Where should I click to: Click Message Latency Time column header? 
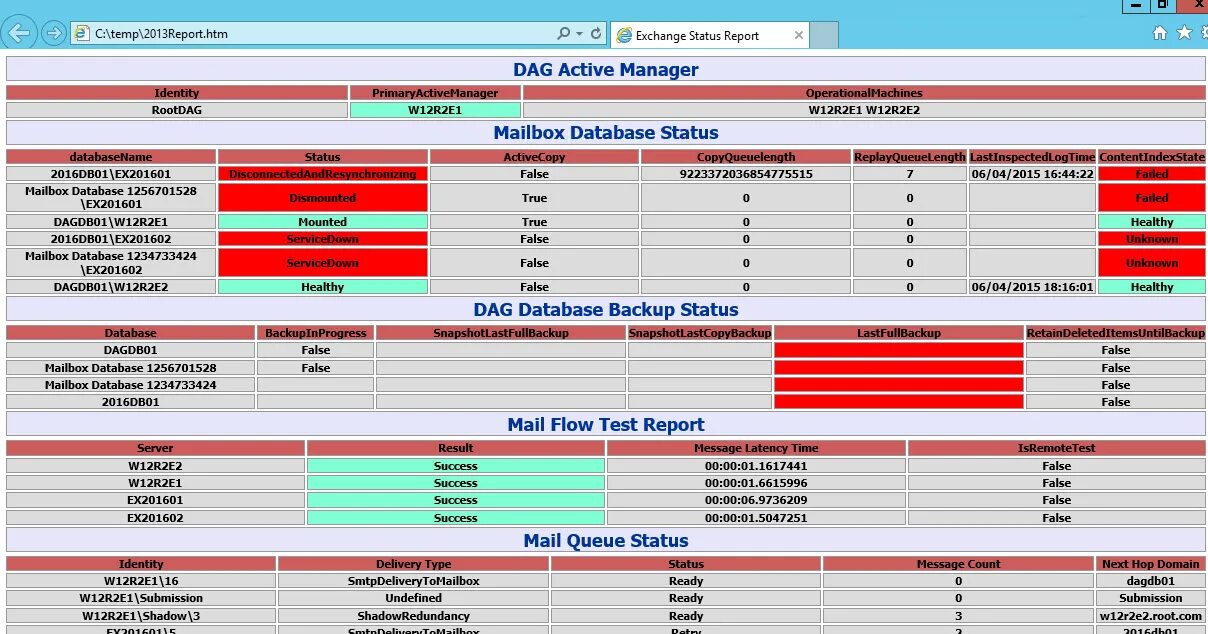click(756, 448)
